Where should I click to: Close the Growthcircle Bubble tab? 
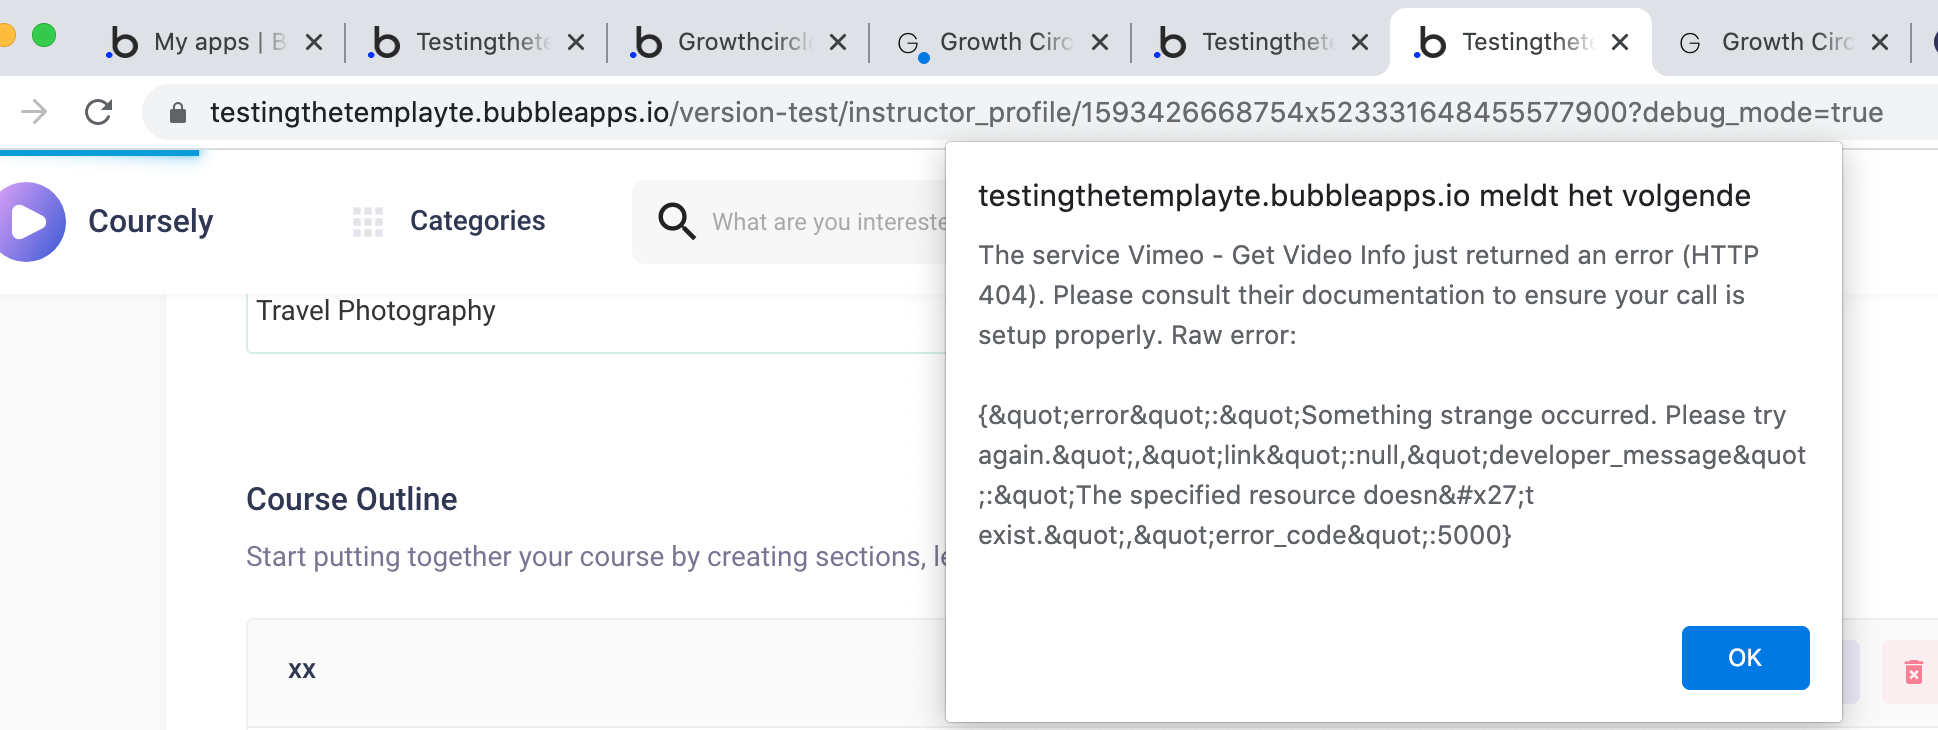point(838,42)
